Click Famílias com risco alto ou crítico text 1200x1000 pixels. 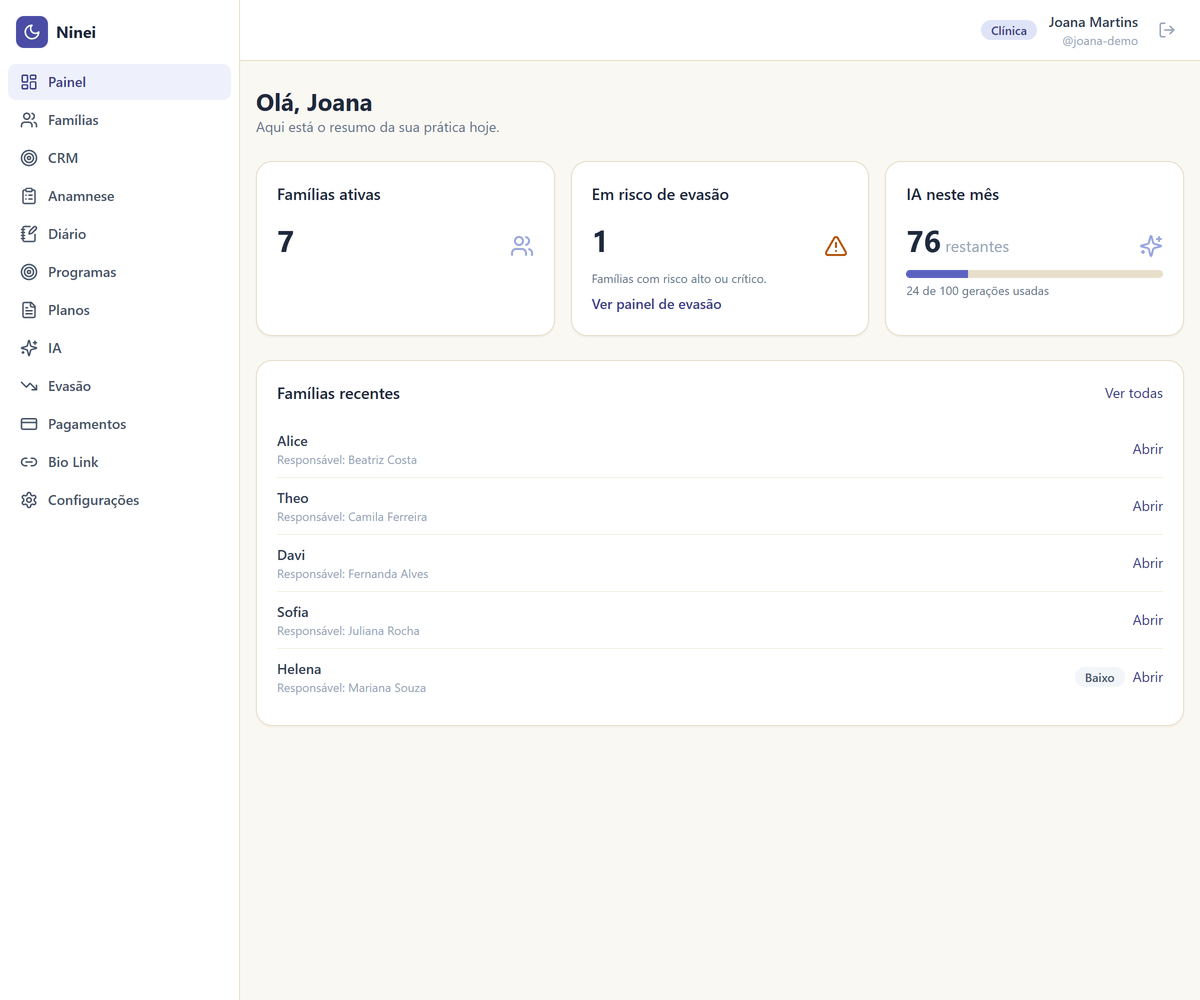[679, 279]
